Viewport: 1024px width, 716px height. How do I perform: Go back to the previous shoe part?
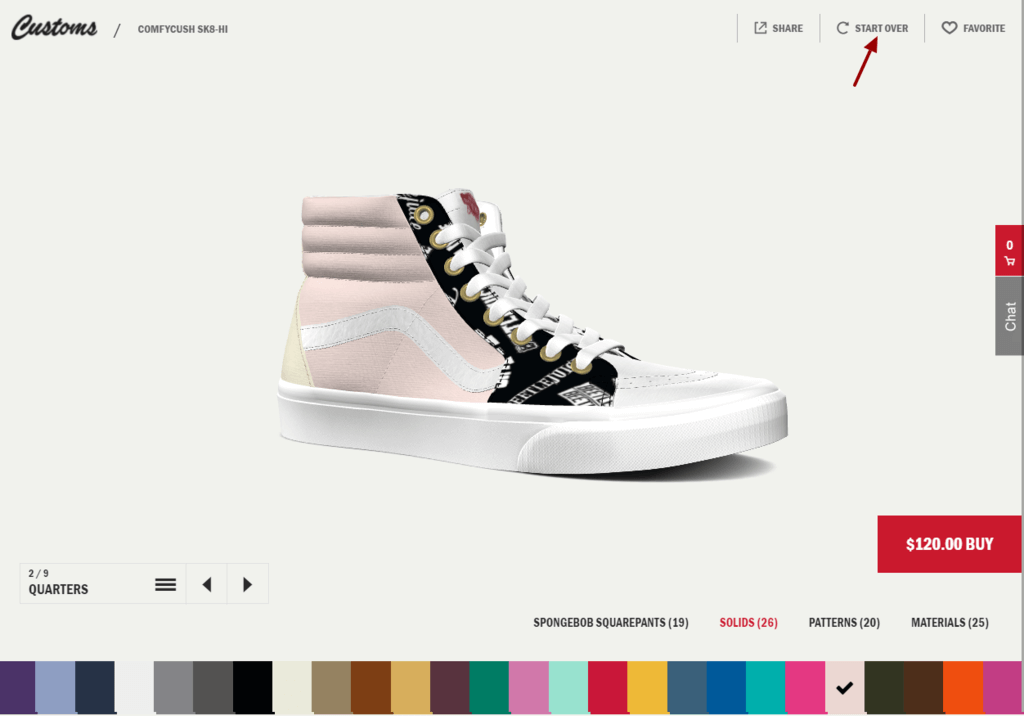point(206,583)
